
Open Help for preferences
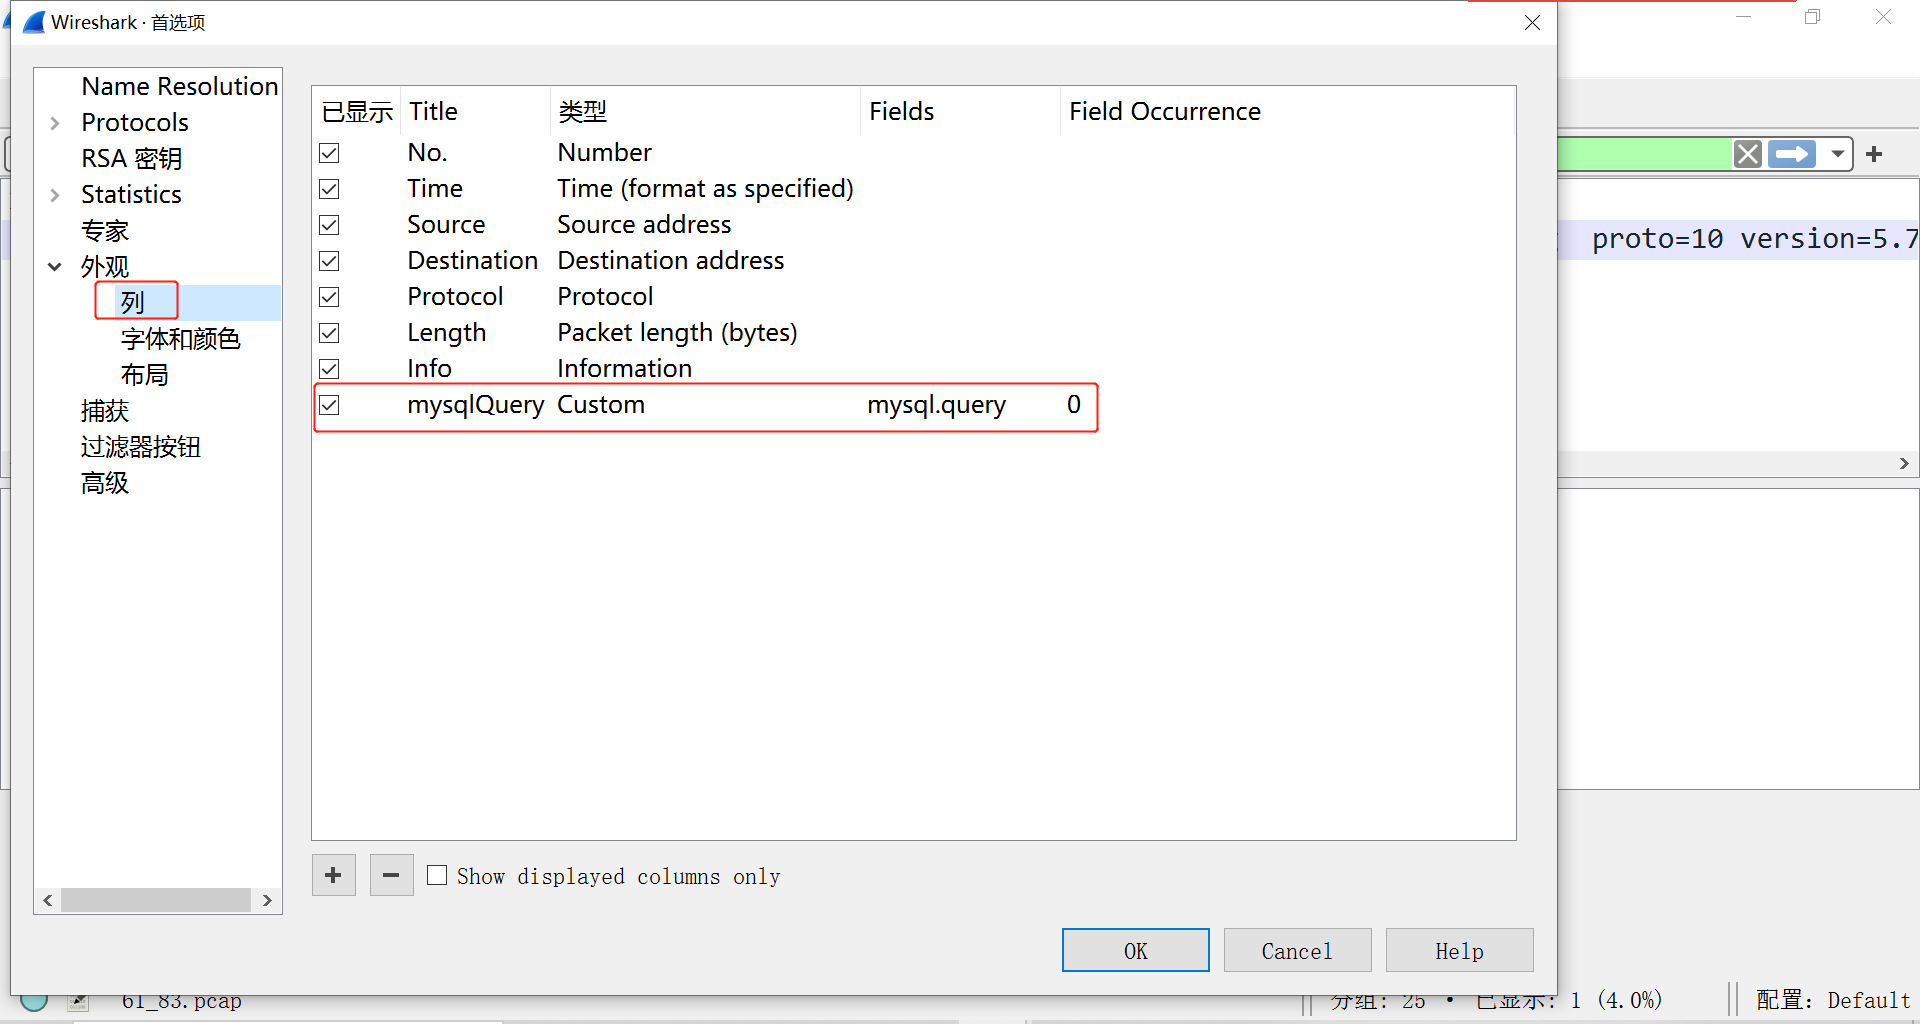point(1459,950)
